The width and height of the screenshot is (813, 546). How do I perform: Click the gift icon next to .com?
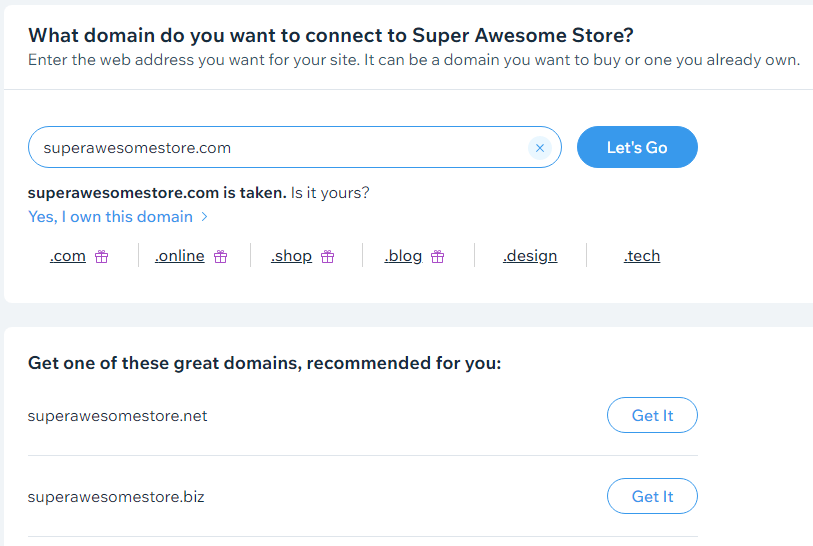point(102,256)
